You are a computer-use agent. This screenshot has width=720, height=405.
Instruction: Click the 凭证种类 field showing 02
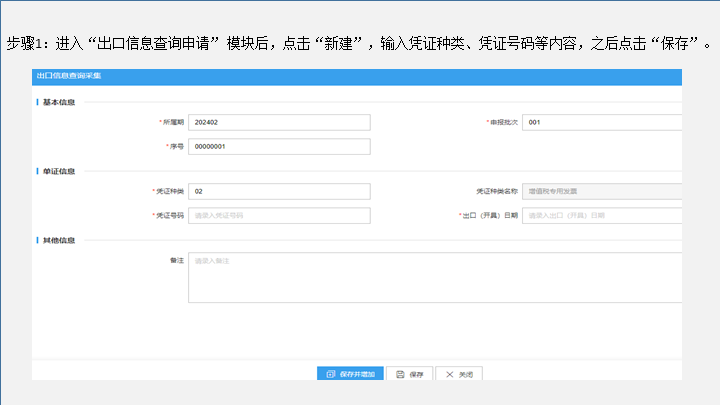(279, 191)
